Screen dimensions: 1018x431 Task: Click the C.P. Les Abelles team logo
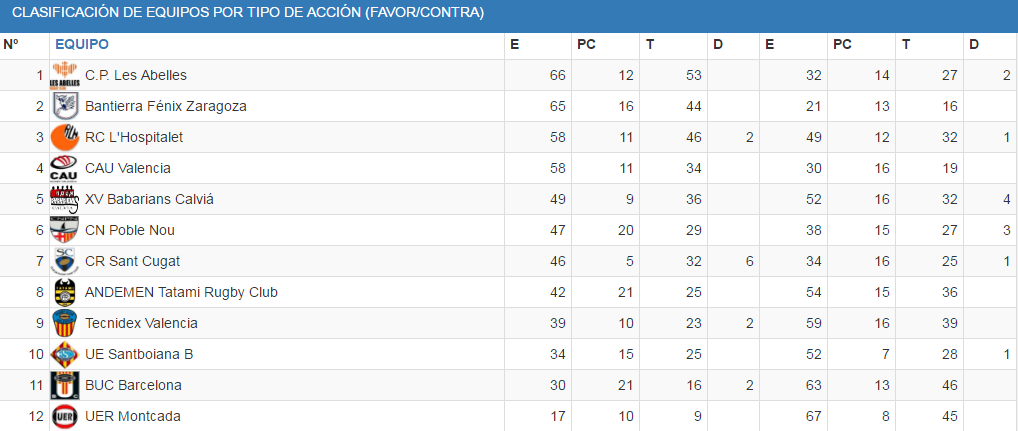pos(66,75)
